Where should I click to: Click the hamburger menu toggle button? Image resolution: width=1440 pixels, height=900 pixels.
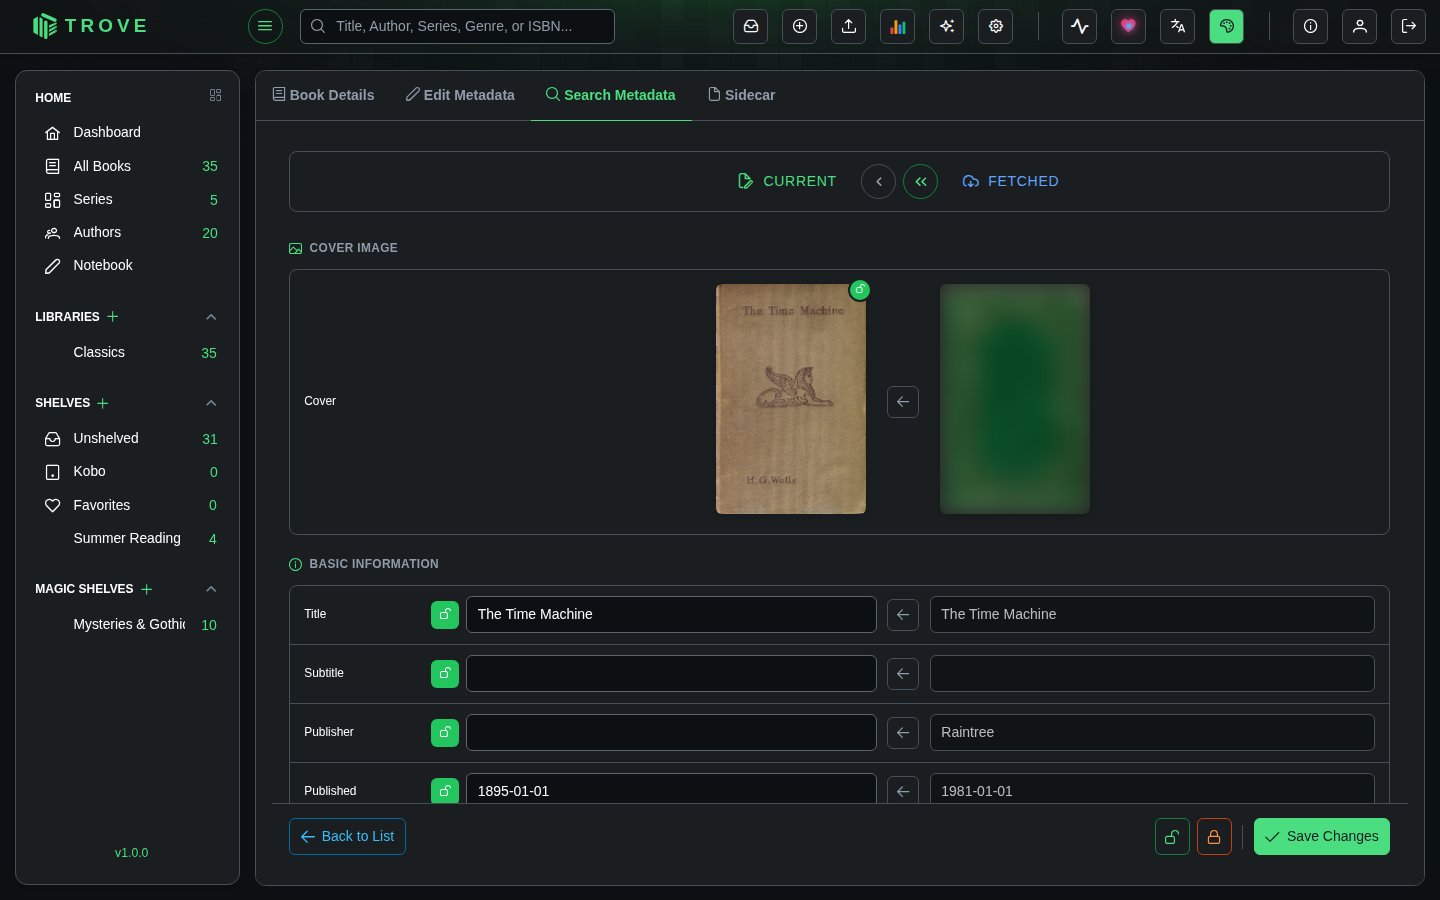tap(265, 26)
